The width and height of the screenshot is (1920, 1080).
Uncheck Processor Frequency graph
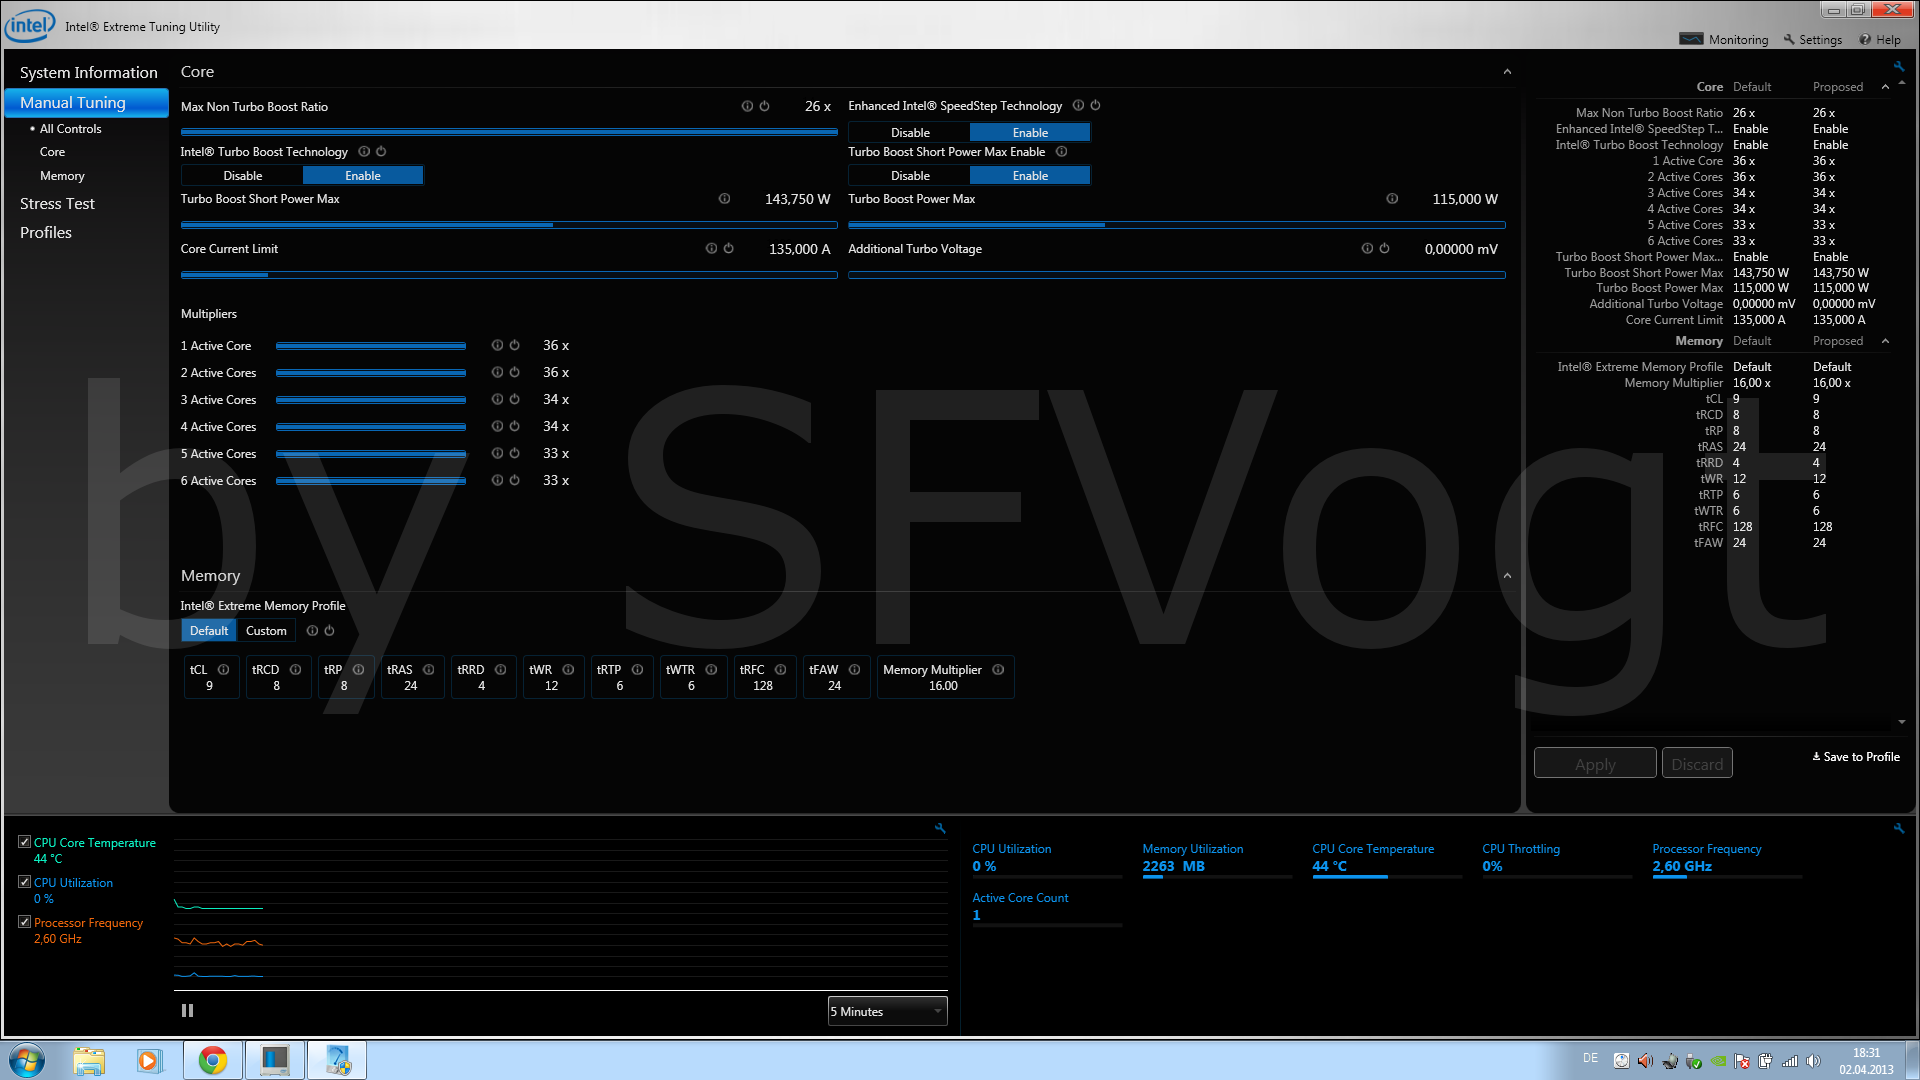tap(24, 922)
